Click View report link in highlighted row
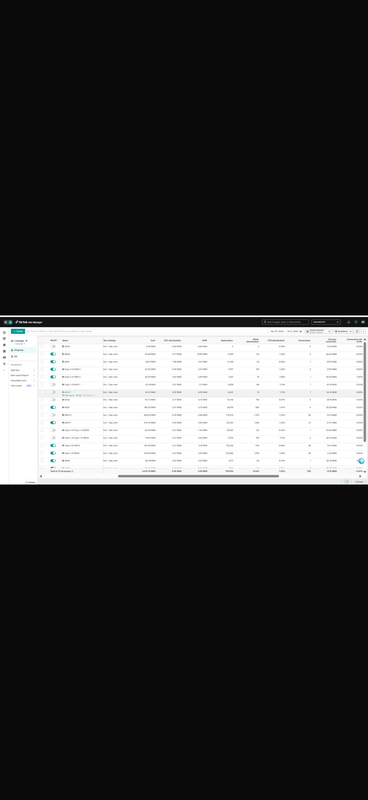The height and width of the screenshot is (800, 368). 68,395
